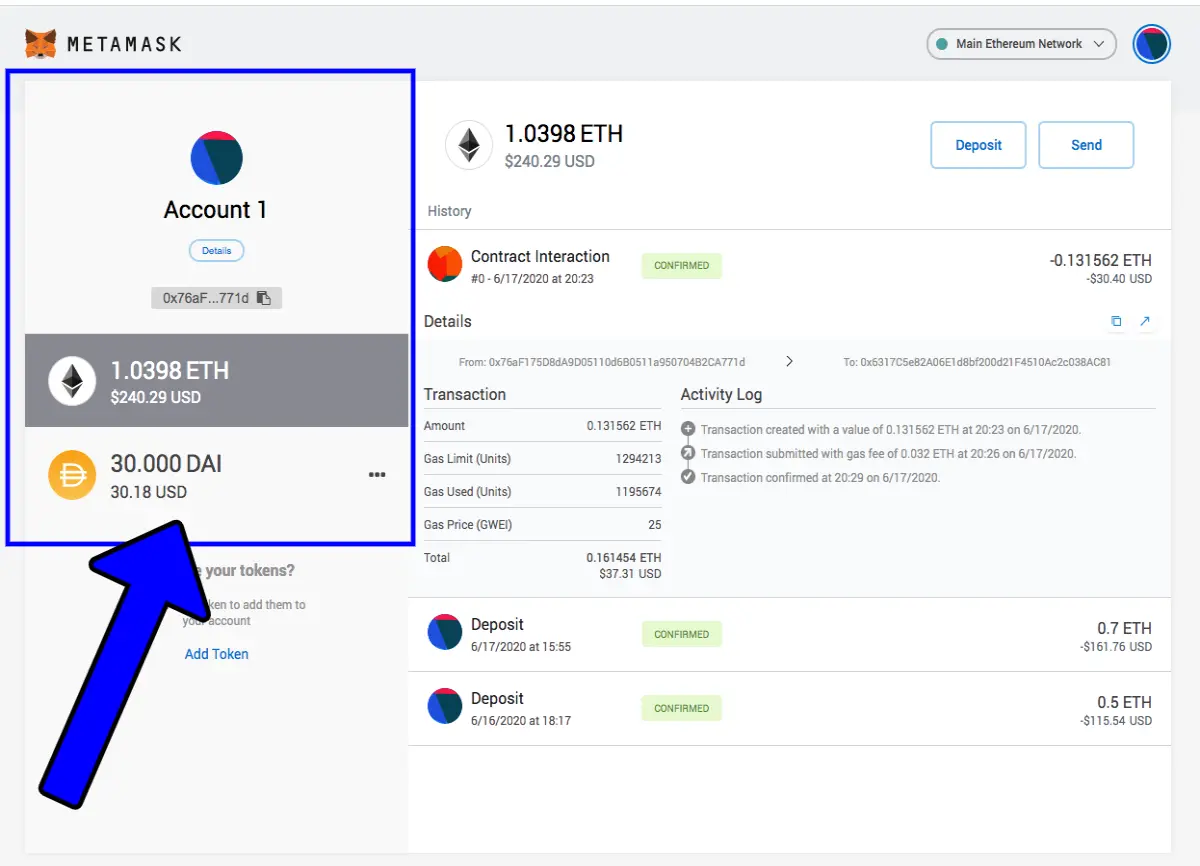1200x866 pixels.
Task: Click the -0.131562 ETH transaction amount
Action: click(1100, 260)
